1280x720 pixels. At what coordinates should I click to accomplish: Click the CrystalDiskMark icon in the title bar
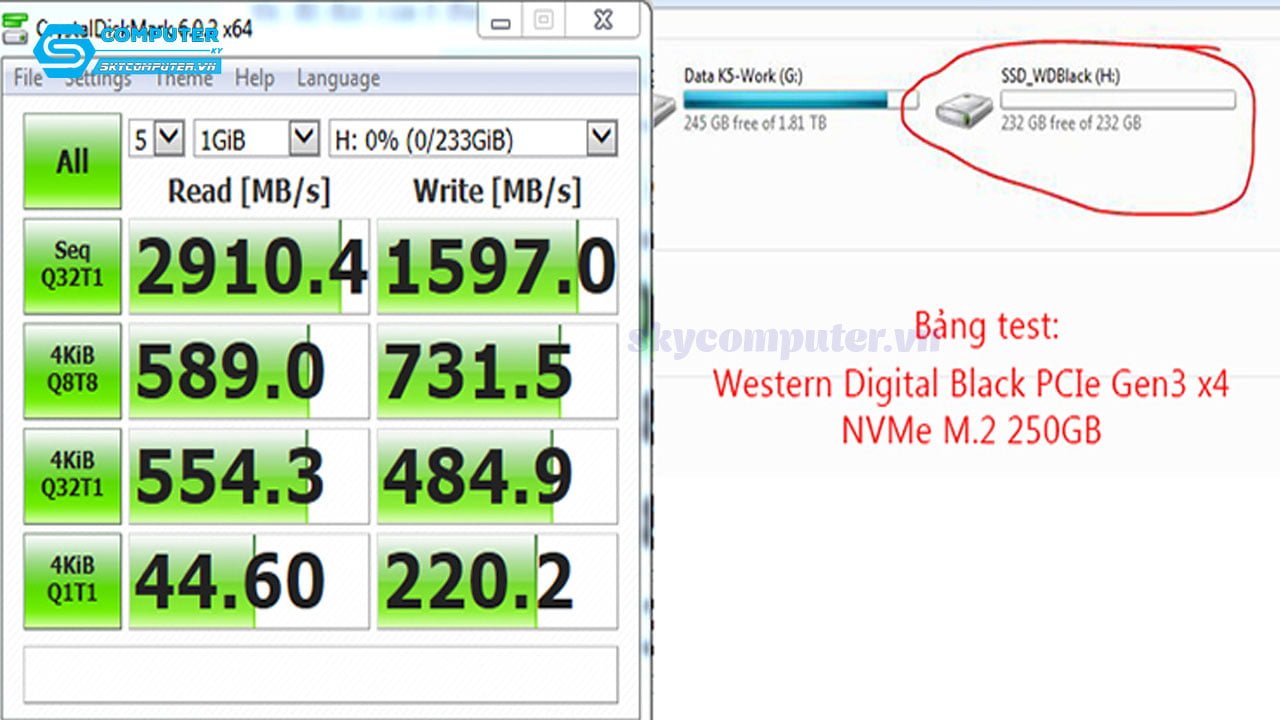14,31
